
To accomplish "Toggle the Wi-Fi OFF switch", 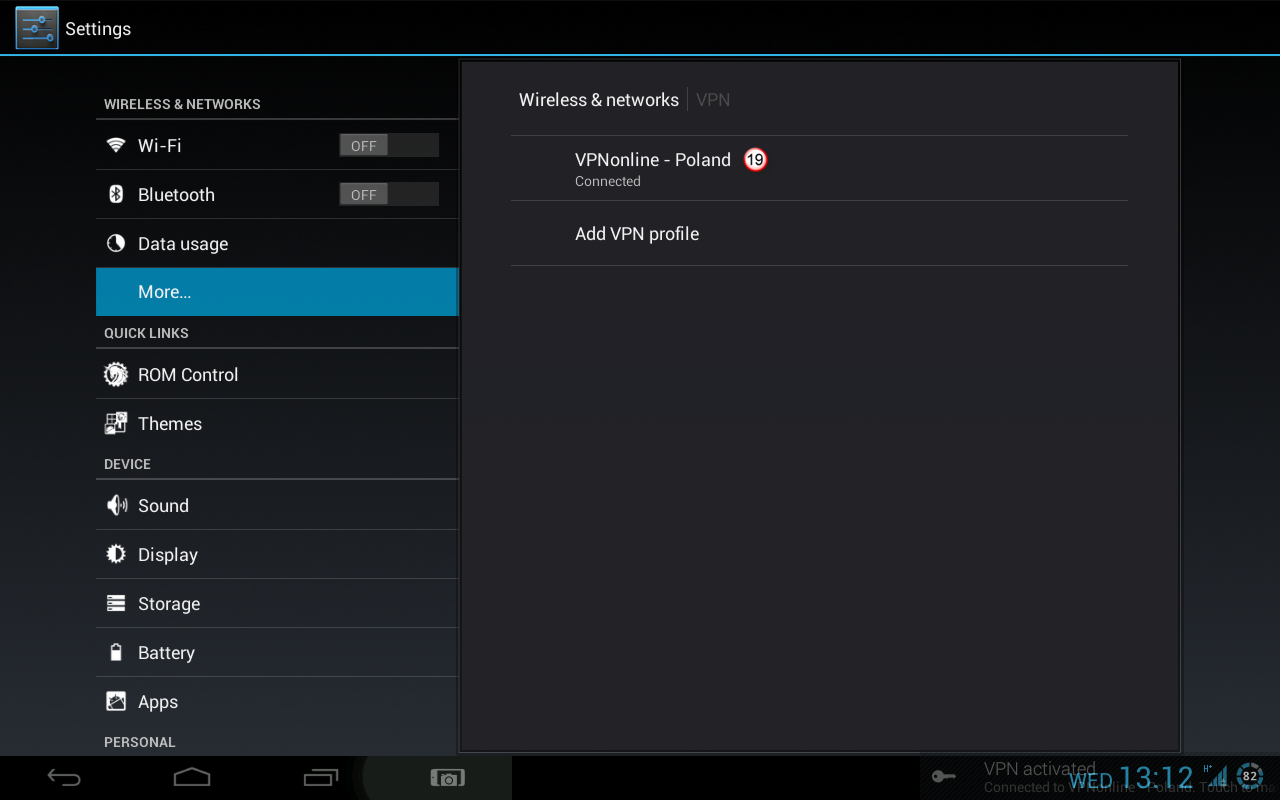I will click(389, 145).
